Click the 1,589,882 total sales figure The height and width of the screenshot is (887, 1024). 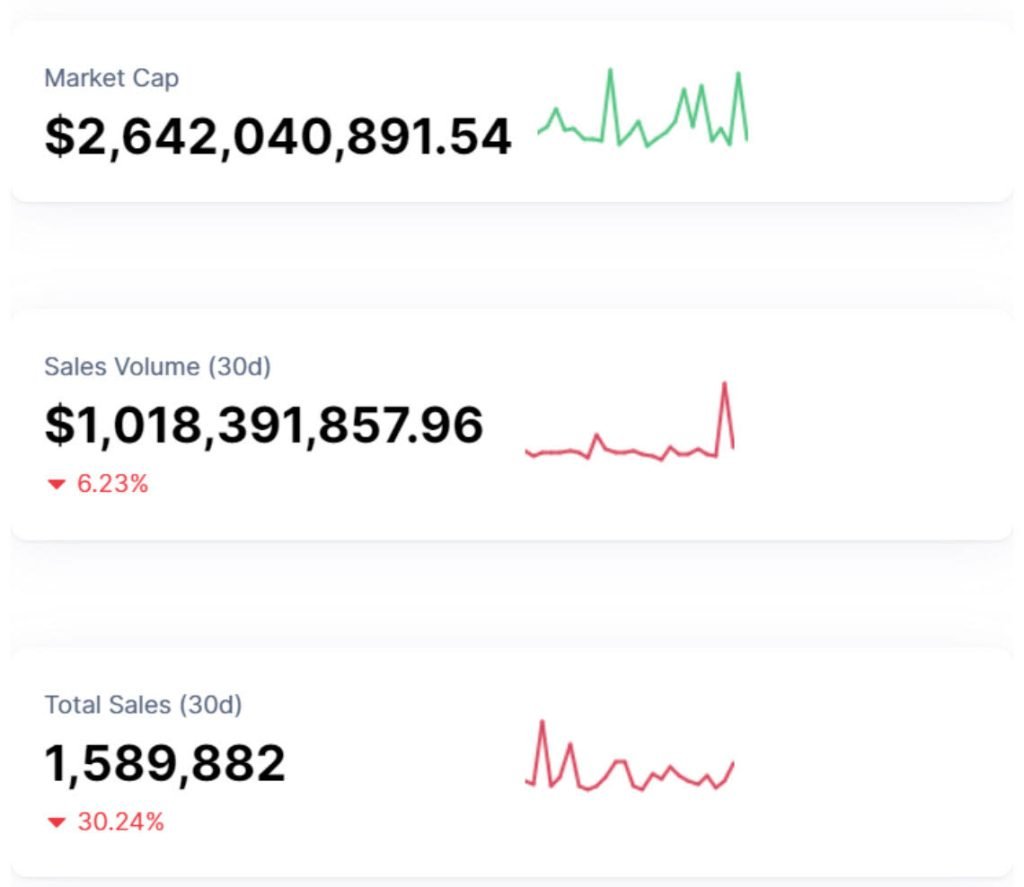[165, 764]
